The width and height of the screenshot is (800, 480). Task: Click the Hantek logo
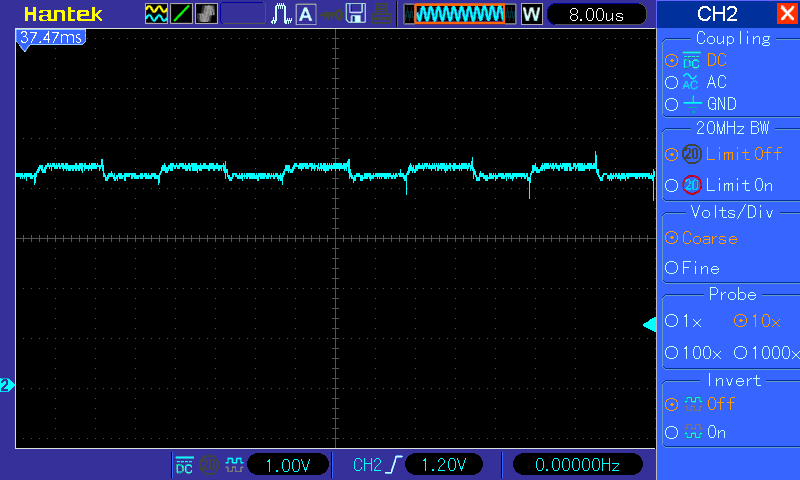coord(63,14)
